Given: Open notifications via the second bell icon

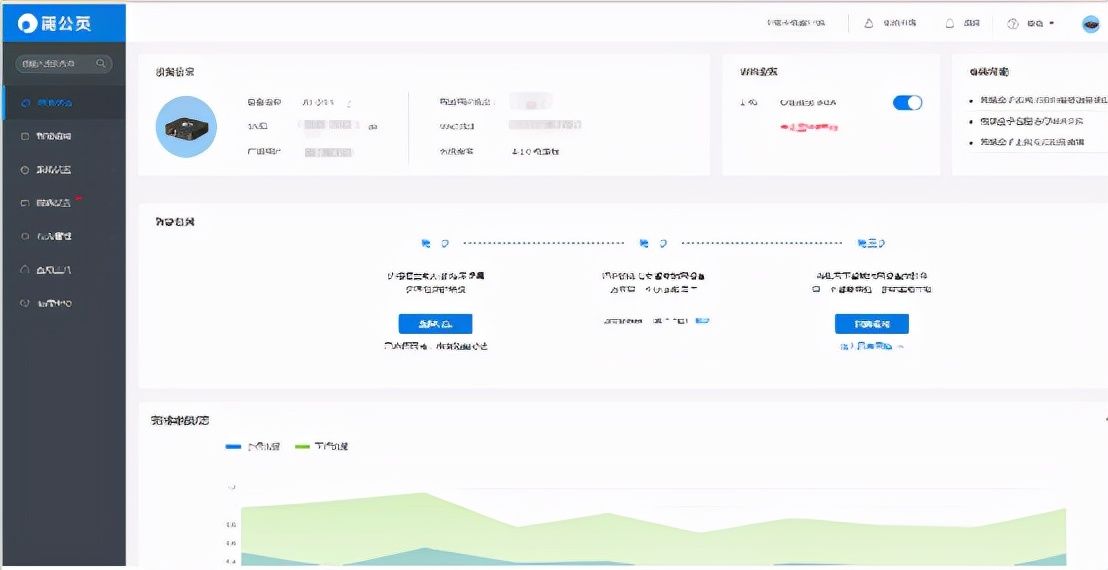Looking at the screenshot, I should tap(950, 23).
